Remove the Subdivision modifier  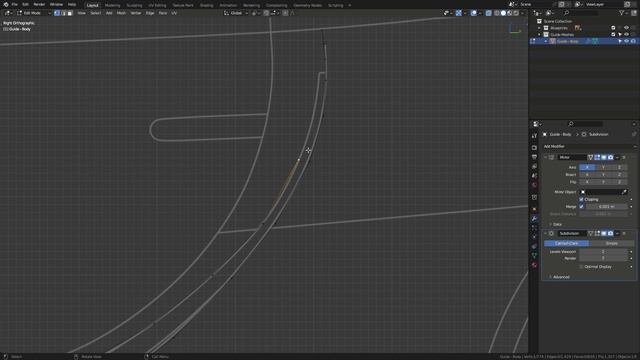pyautogui.click(x=624, y=233)
